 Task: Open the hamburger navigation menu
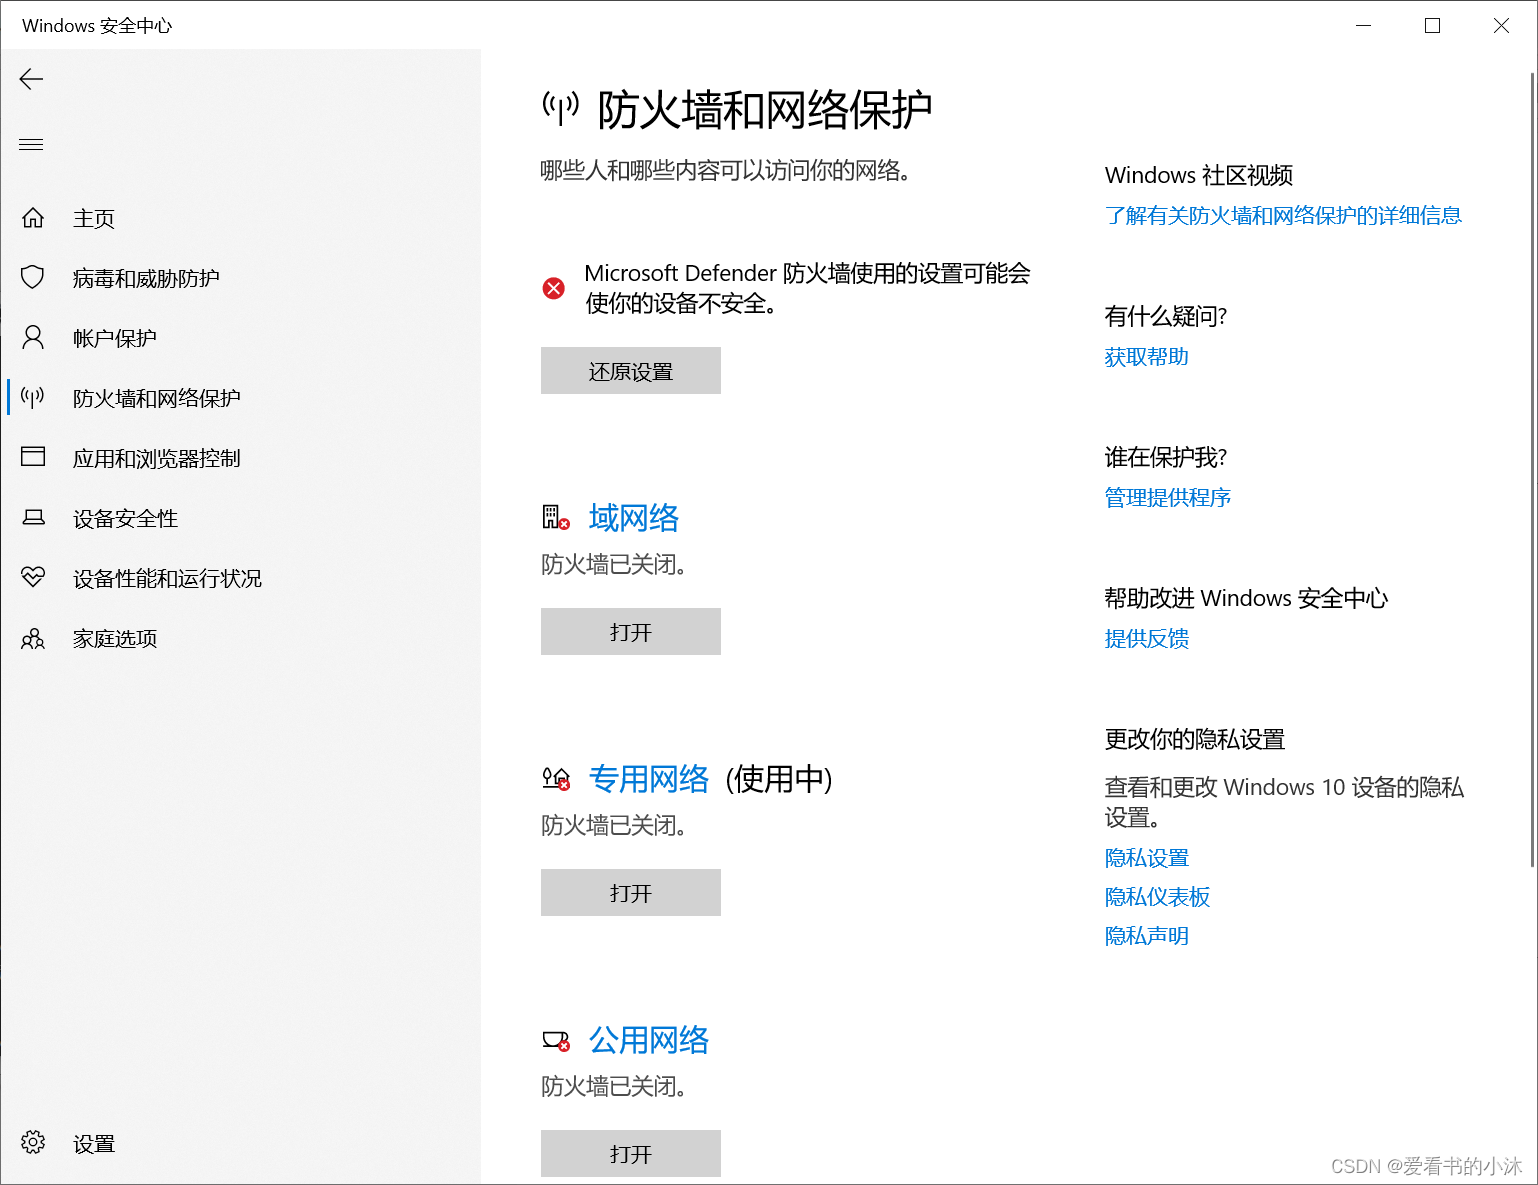coord(31,145)
